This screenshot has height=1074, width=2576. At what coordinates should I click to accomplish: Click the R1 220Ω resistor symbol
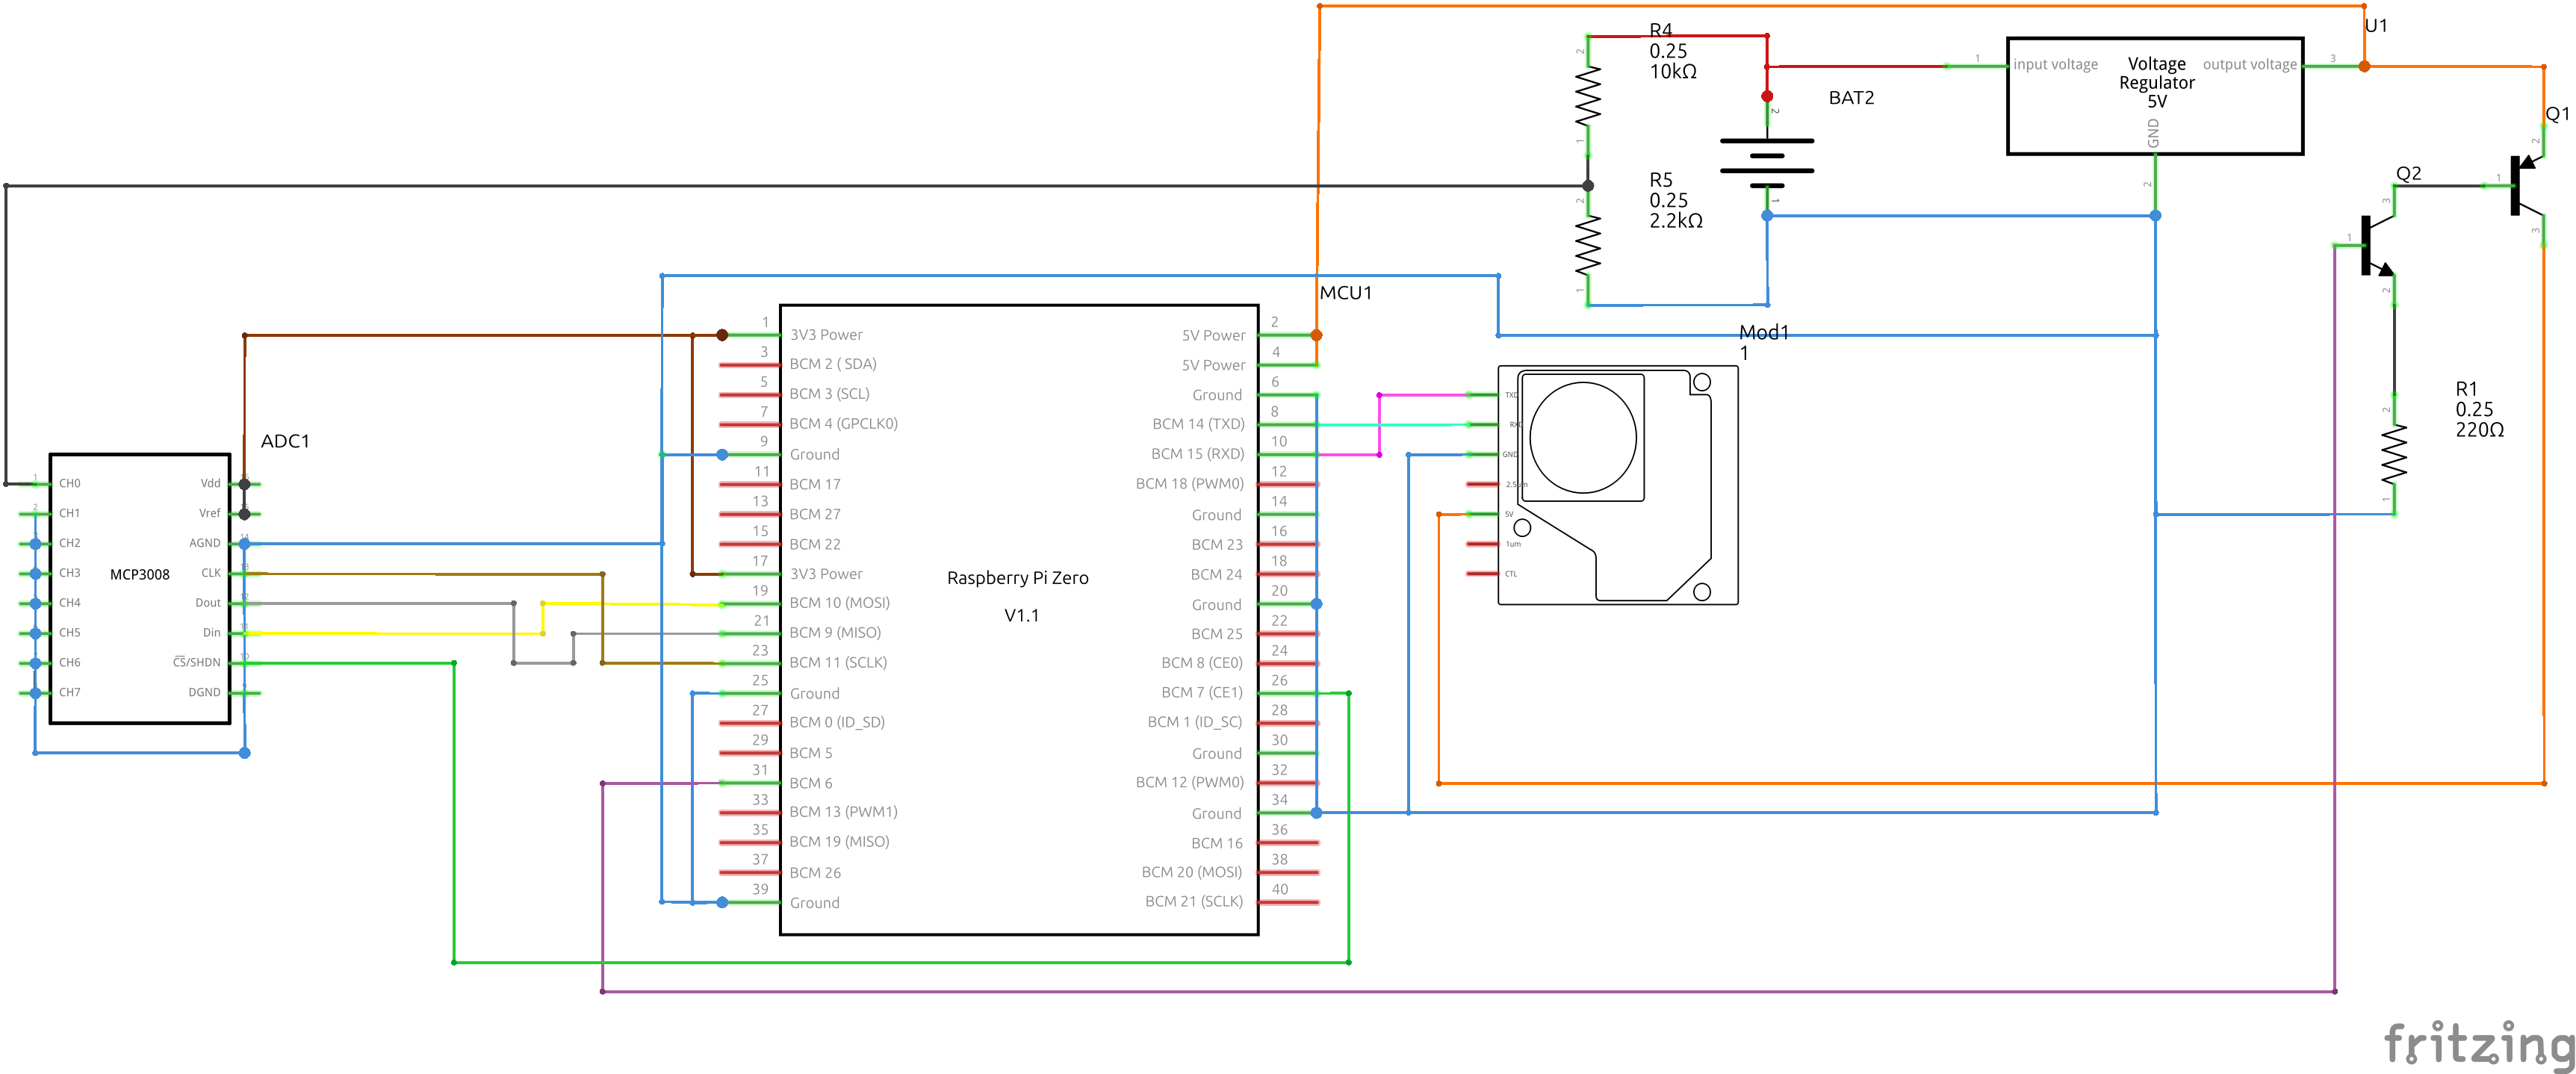click(2394, 455)
